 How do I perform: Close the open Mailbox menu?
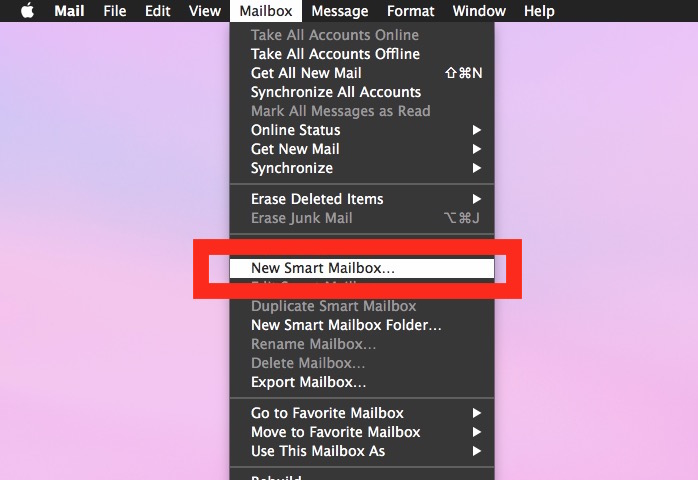point(266,11)
